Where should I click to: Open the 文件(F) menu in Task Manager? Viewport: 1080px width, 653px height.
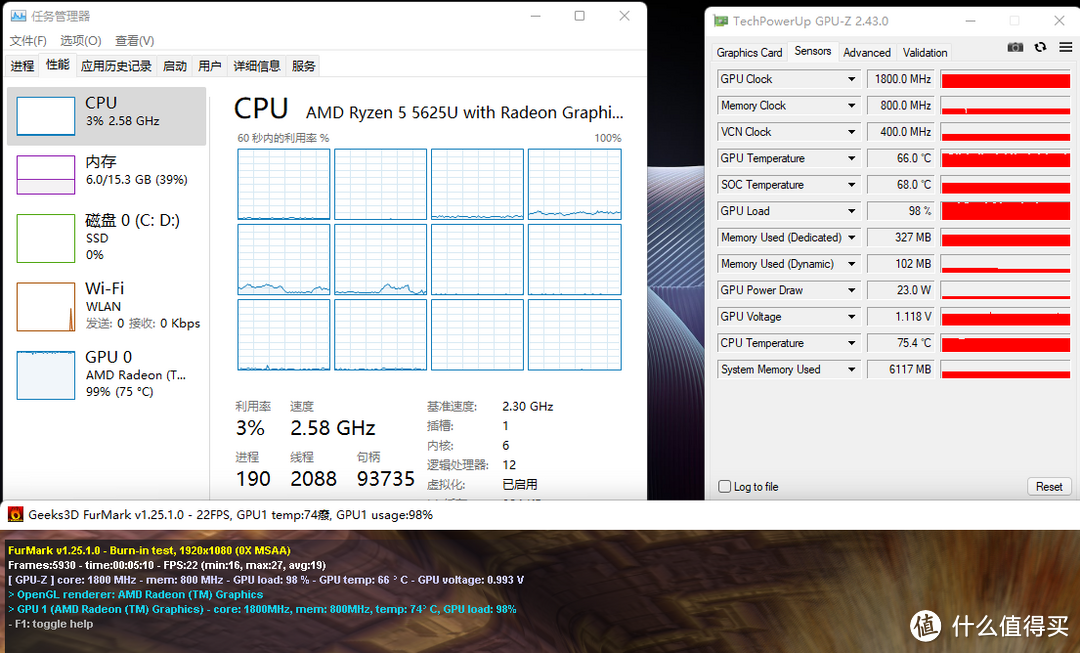pyautogui.click(x=28, y=41)
